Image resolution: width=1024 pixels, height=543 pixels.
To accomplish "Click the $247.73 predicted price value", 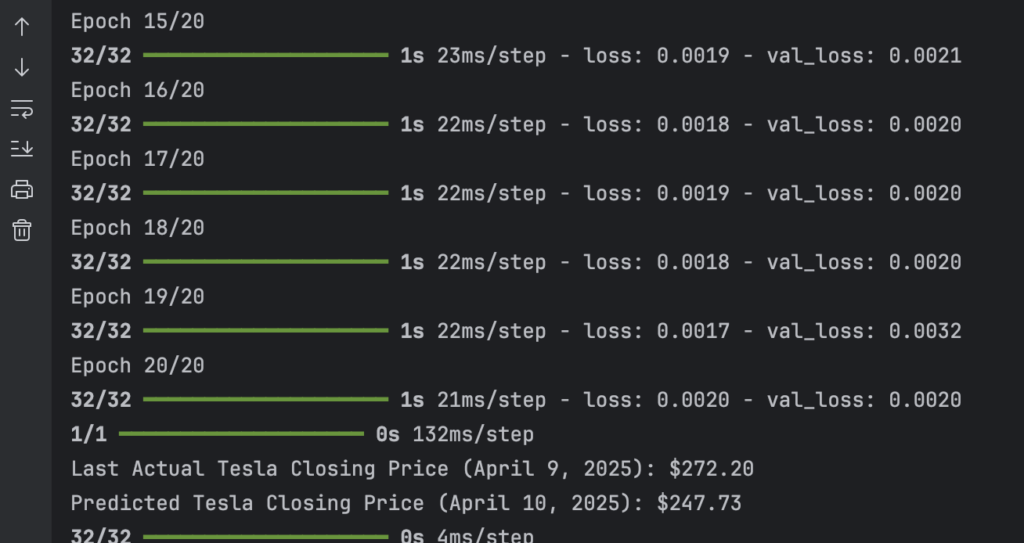I will [x=699, y=503].
